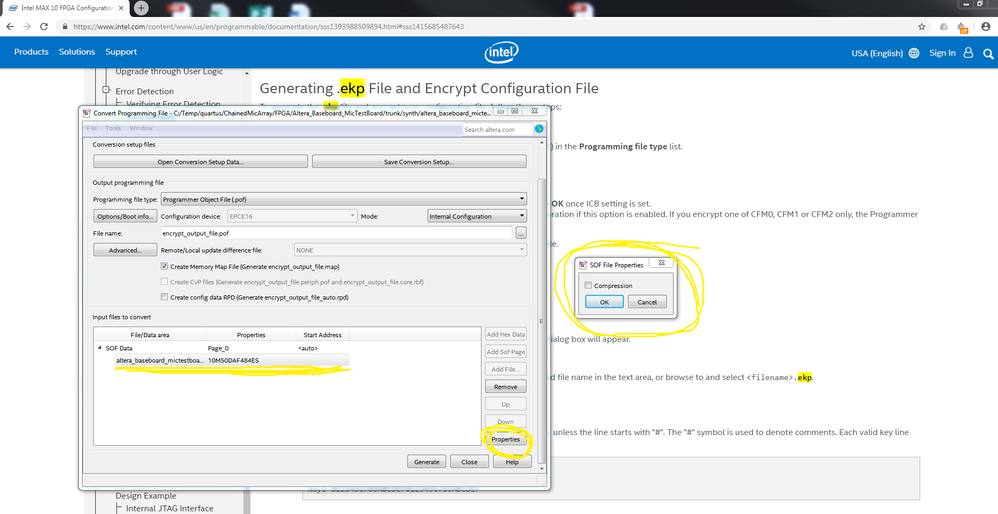Toggle Create Memory Map File checkbox
998x514 pixels.
164,267
